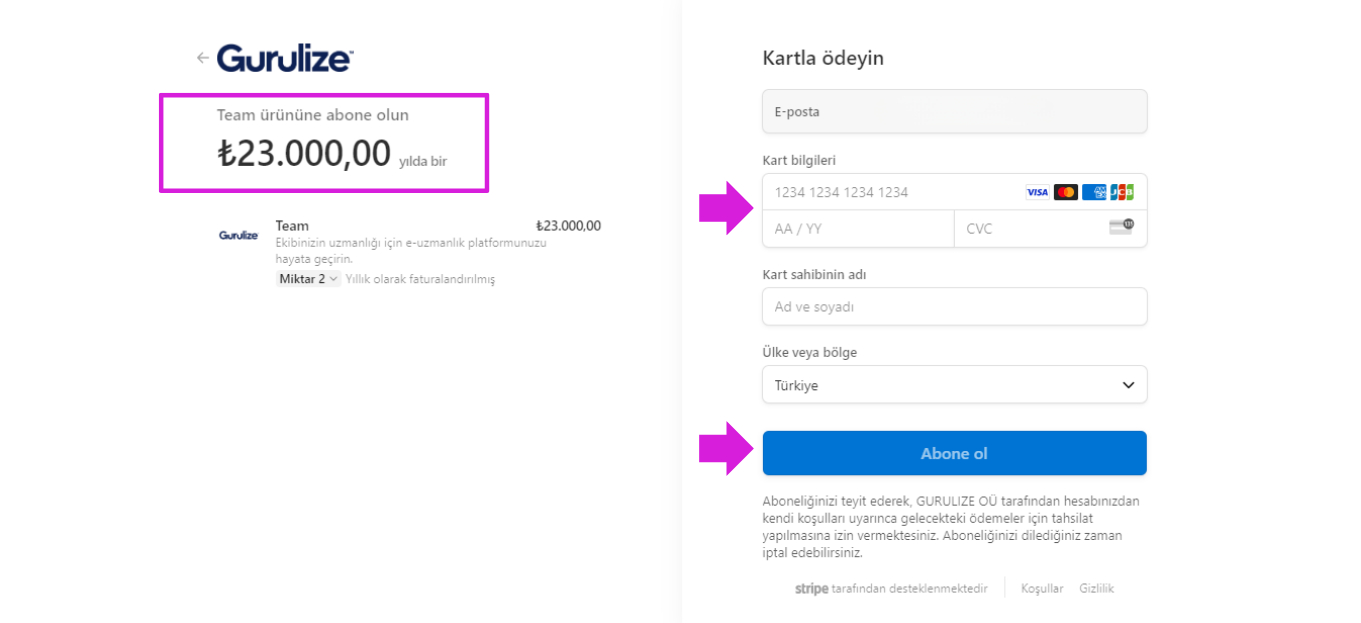The width and height of the screenshot is (1361, 623).
Task: Focus the E-posta email field
Action: click(x=954, y=111)
